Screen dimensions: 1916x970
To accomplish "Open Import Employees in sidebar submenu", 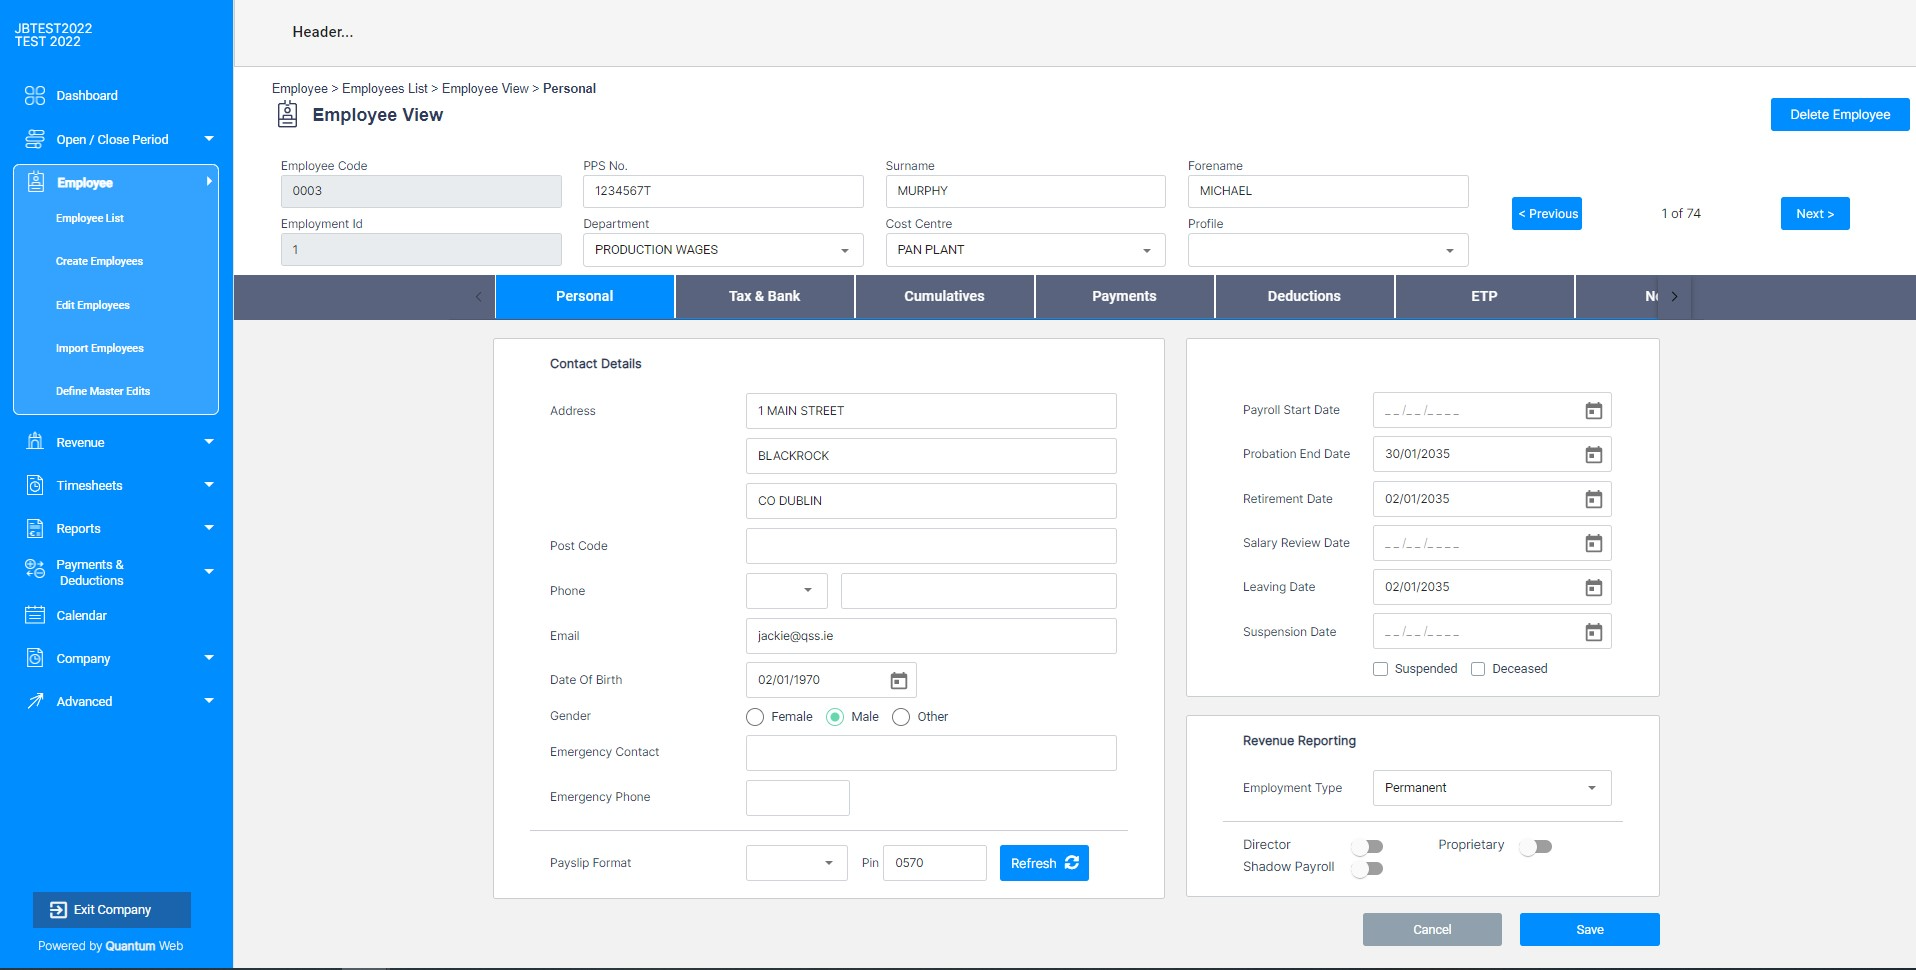I will [100, 348].
